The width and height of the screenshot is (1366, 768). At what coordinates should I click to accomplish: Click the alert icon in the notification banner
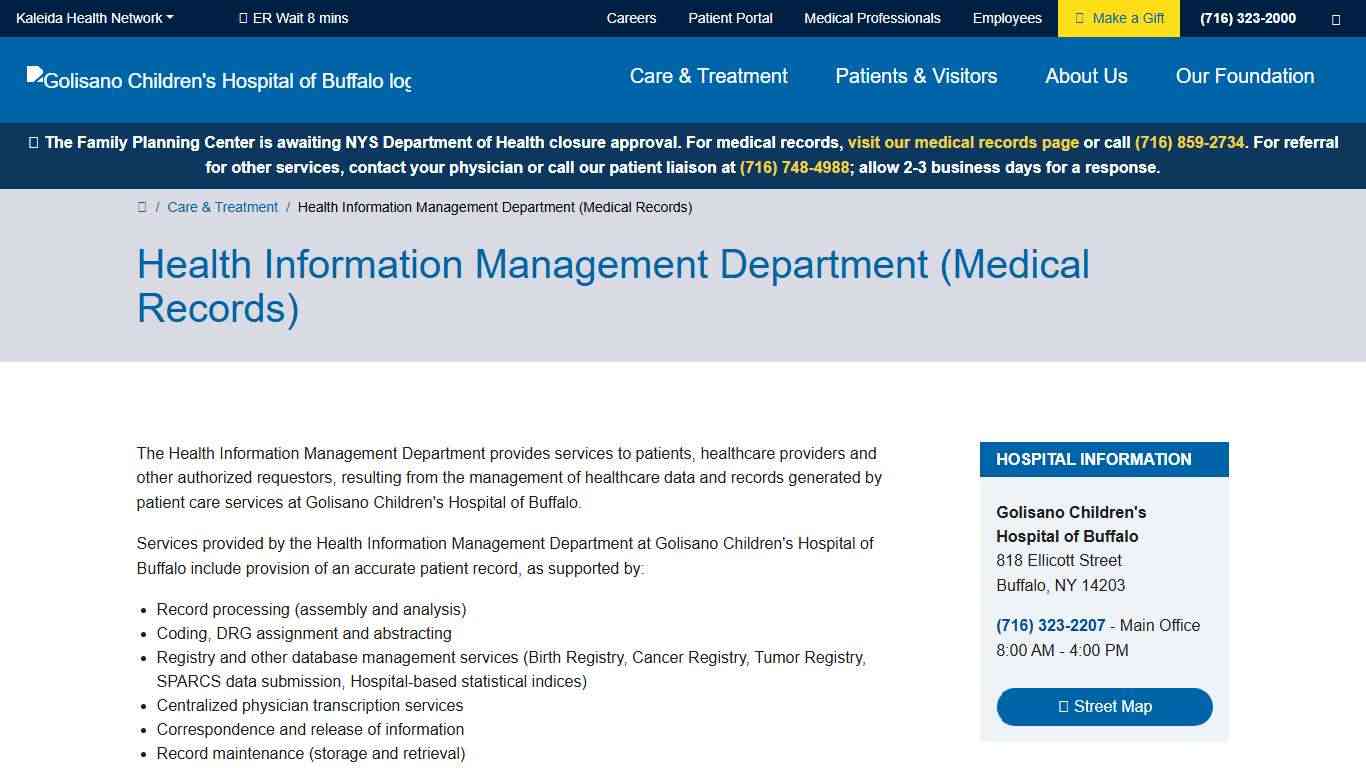coord(33,142)
